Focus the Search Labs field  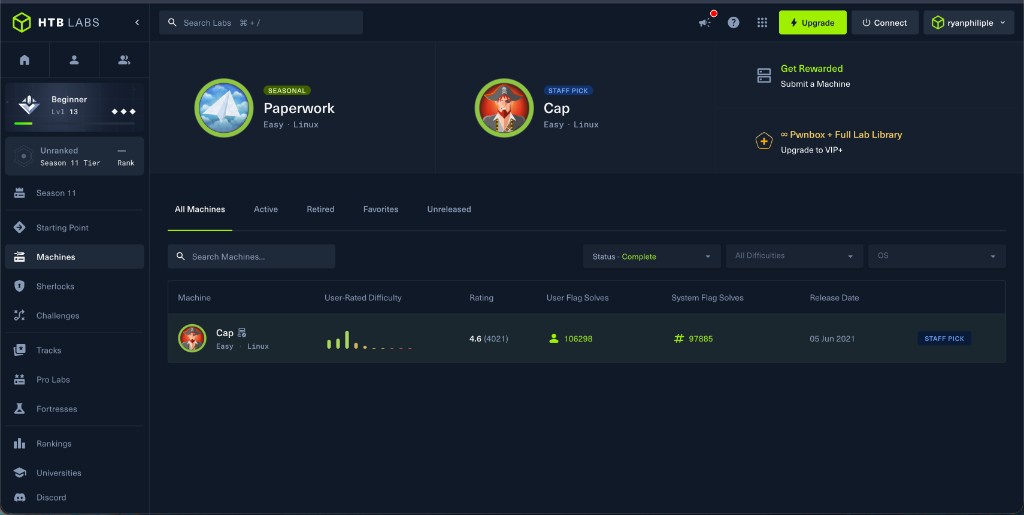[x=261, y=23]
